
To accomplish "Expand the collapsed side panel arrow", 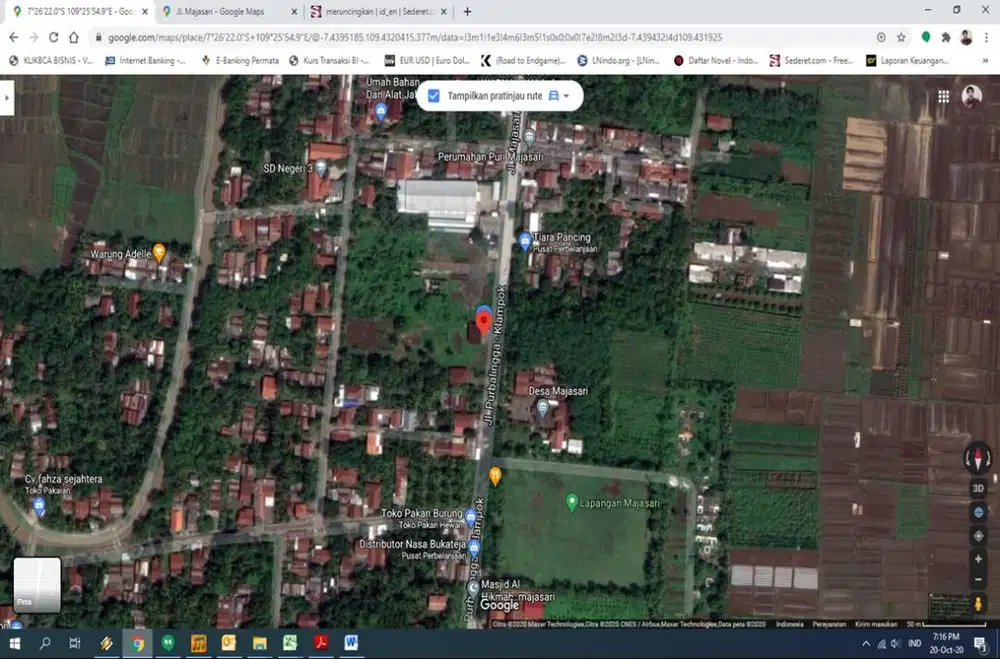I will (x=7, y=98).
